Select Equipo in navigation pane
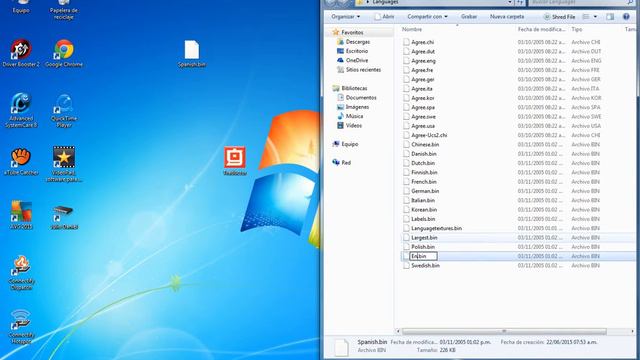Screen dimensions: 640x360 pyautogui.click(x=345, y=144)
